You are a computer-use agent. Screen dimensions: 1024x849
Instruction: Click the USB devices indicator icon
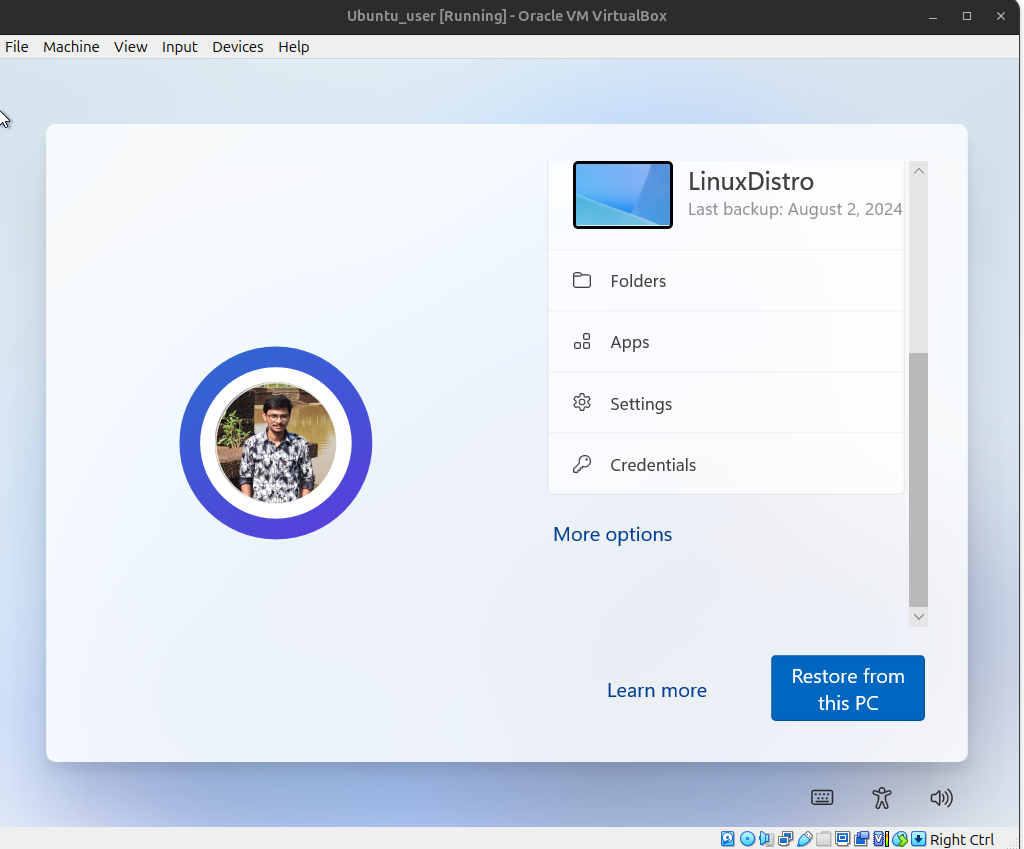coord(805,839)
